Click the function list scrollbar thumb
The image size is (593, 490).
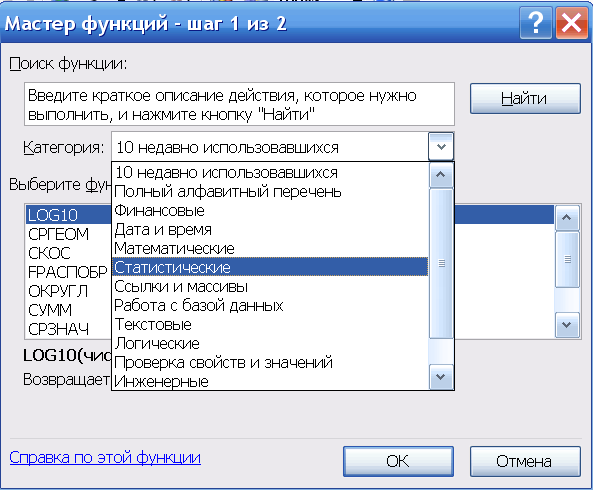[567, 259]
